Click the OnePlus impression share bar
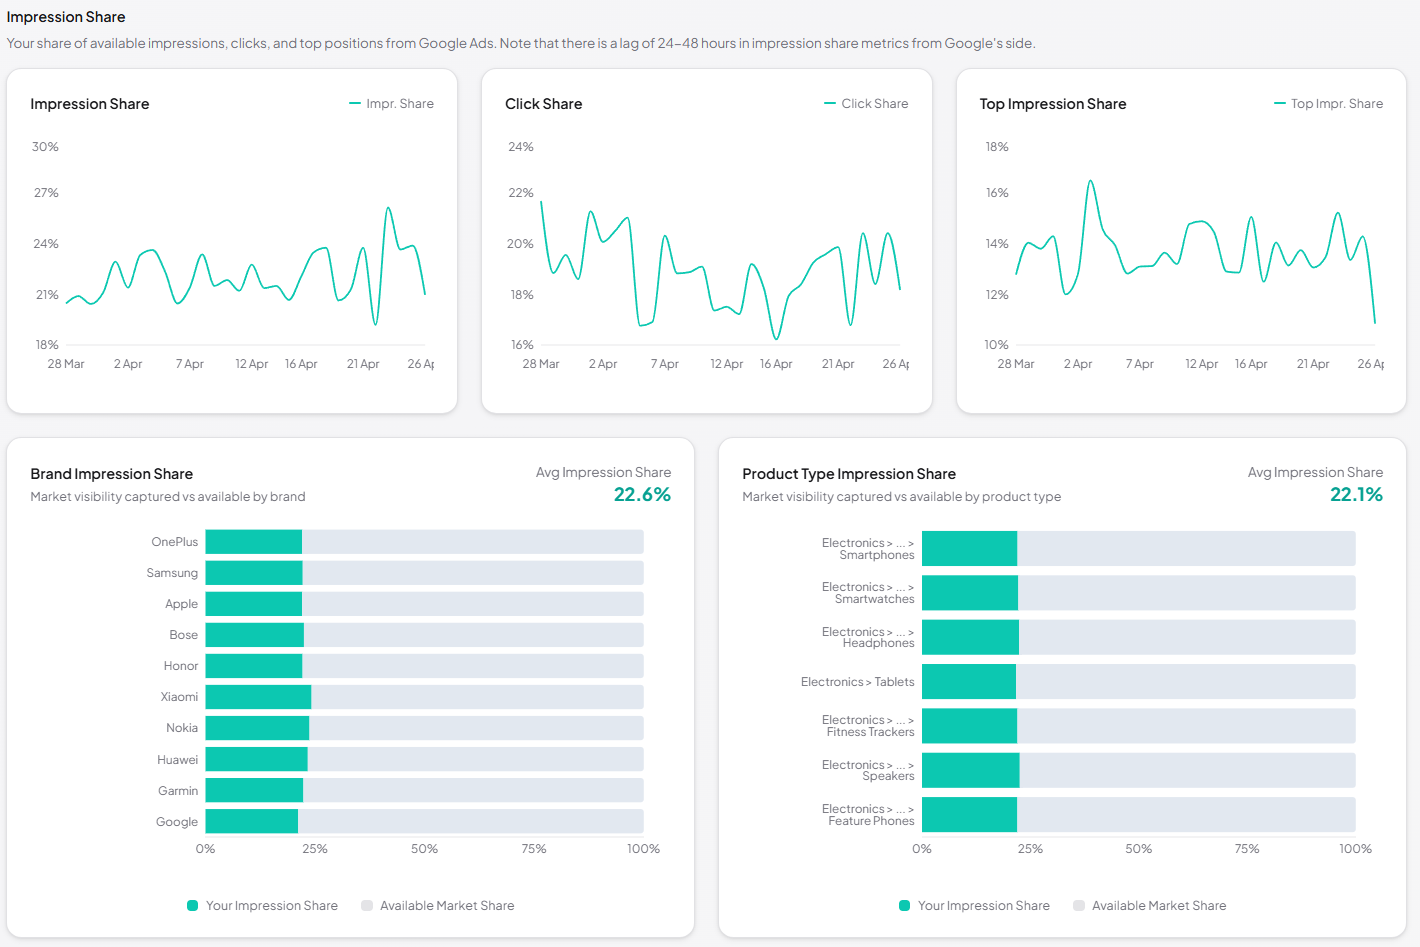Viewport: 1420px width, 947px height. 253,541
